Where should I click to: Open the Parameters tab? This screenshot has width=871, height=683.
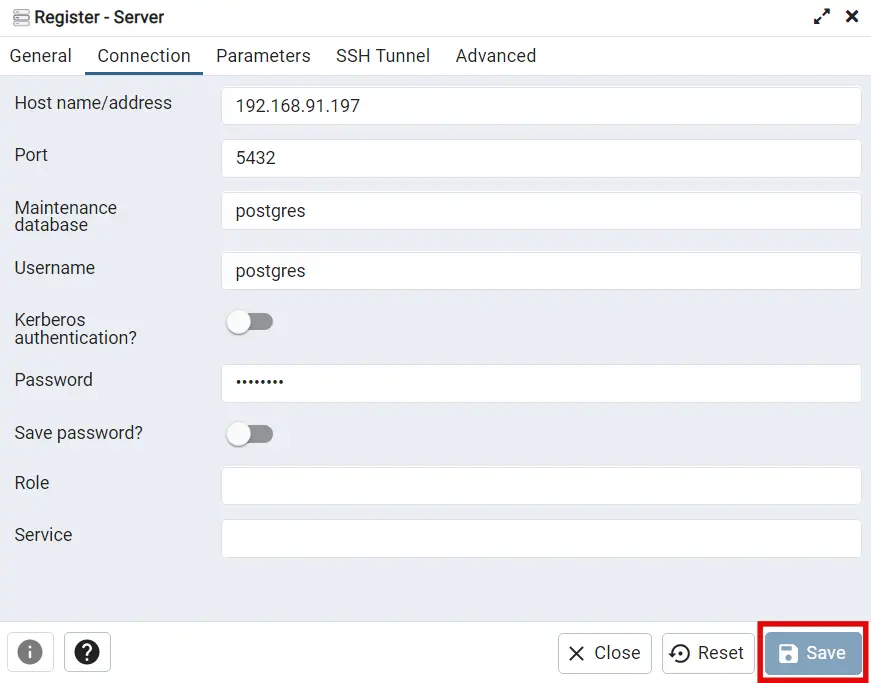tap(263, 56)
